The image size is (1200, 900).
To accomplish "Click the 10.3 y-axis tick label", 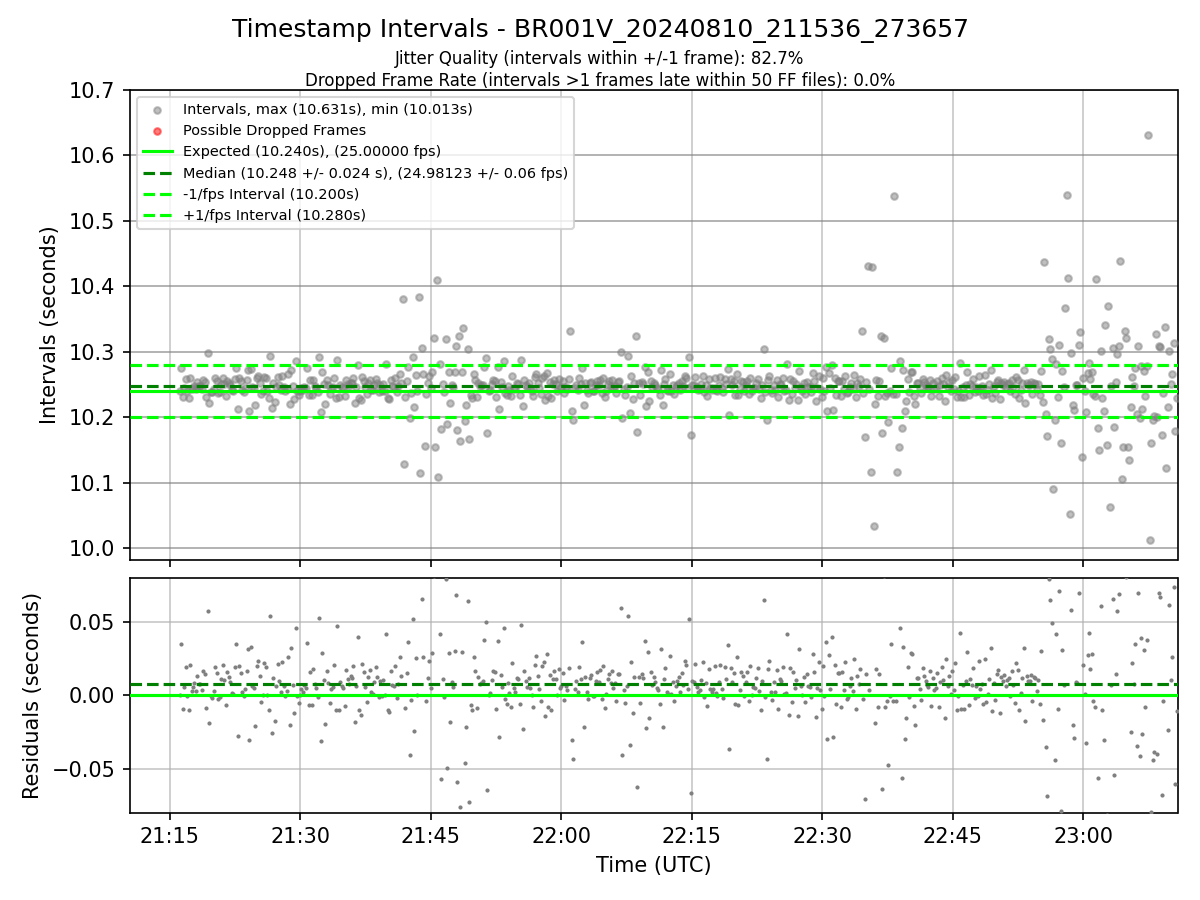I will click(94, 352).
